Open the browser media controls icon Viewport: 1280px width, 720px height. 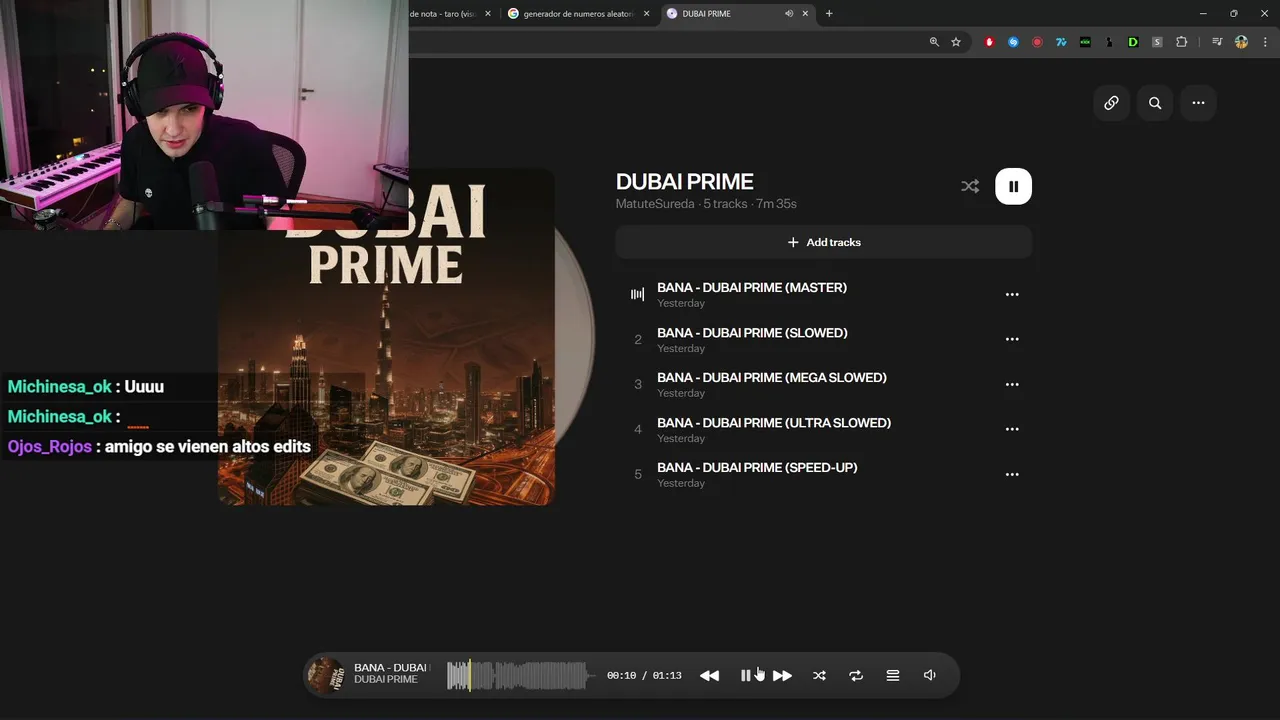click(x=1217, y=42)
